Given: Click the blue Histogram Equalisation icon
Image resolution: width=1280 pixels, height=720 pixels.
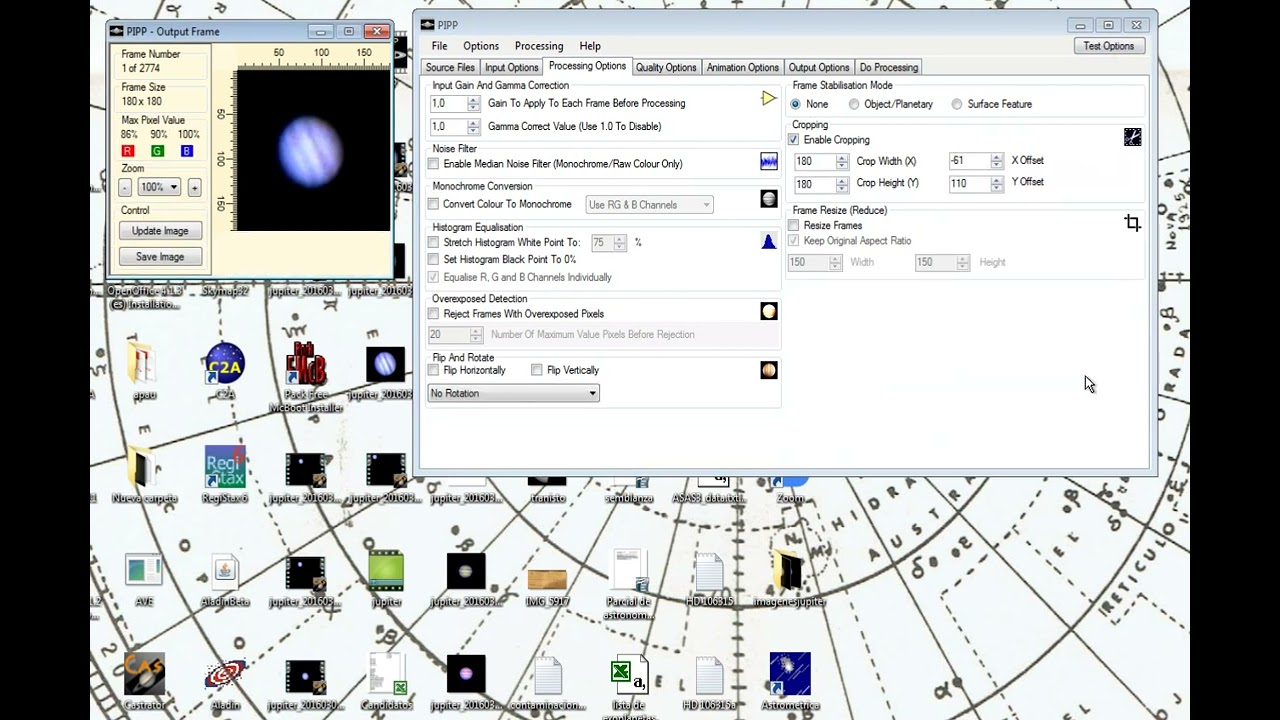Looking at the screenshot, I should (x=768, y=241).
